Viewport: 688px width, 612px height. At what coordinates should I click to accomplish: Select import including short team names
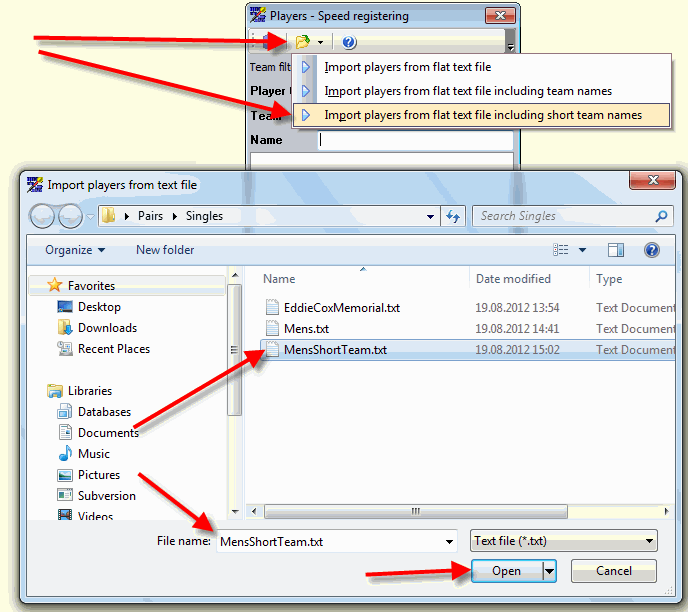point(482,115)
